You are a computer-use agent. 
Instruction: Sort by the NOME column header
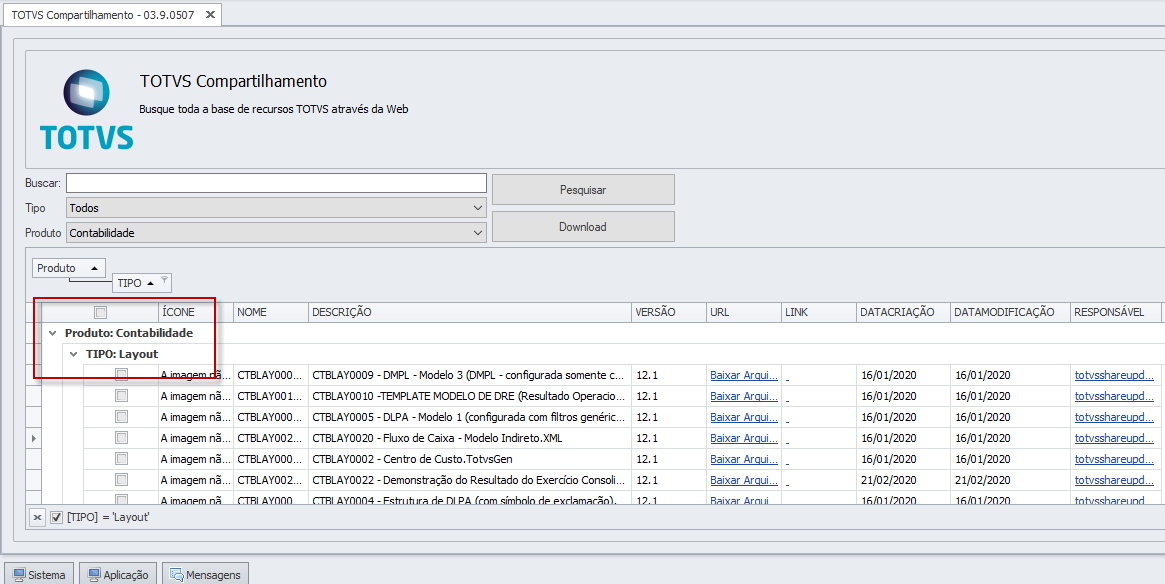[271, 313]
